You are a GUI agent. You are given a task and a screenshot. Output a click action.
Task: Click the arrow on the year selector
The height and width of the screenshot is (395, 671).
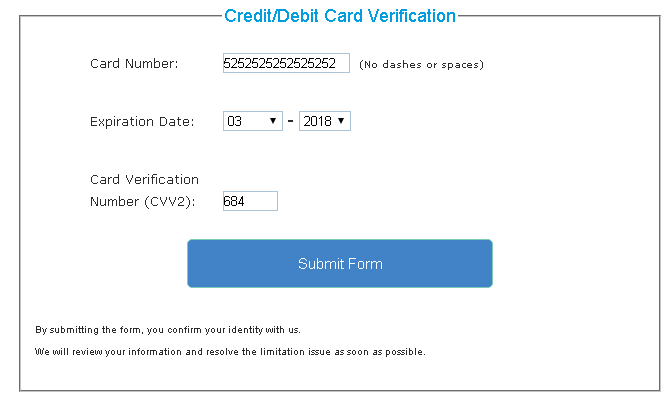pyautogui.click(x=341, y=121)
